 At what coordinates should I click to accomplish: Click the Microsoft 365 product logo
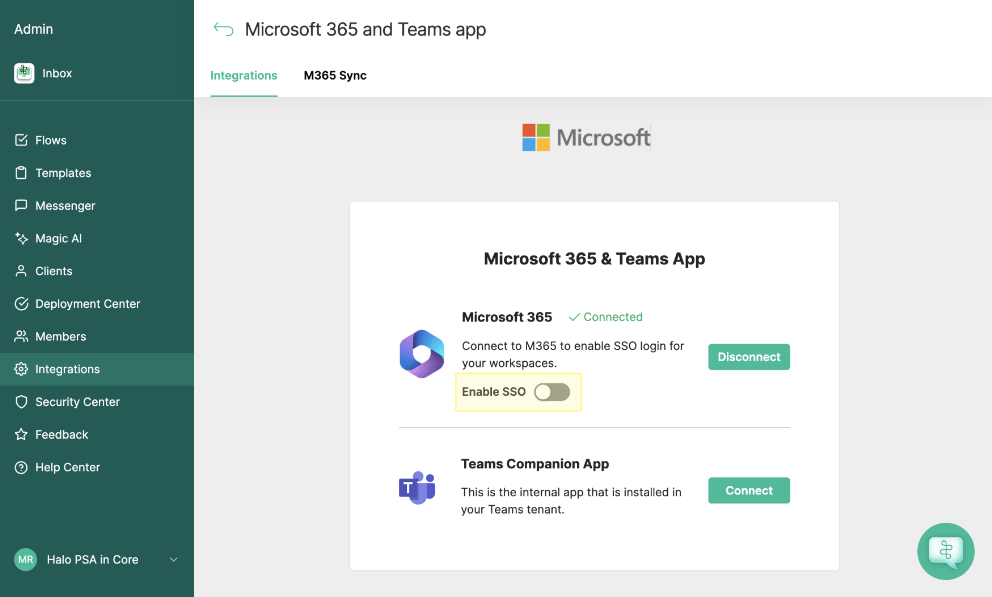click(422, 354)
